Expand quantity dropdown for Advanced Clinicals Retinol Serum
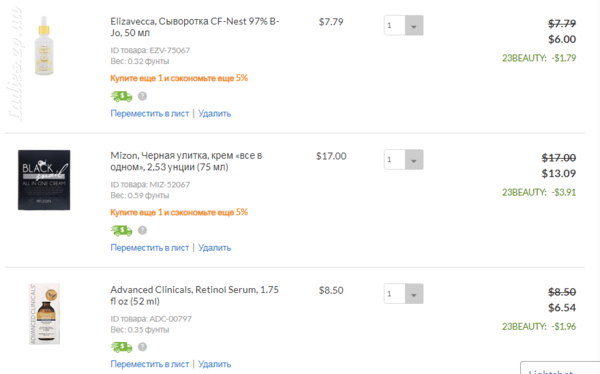 coord(404,294)
